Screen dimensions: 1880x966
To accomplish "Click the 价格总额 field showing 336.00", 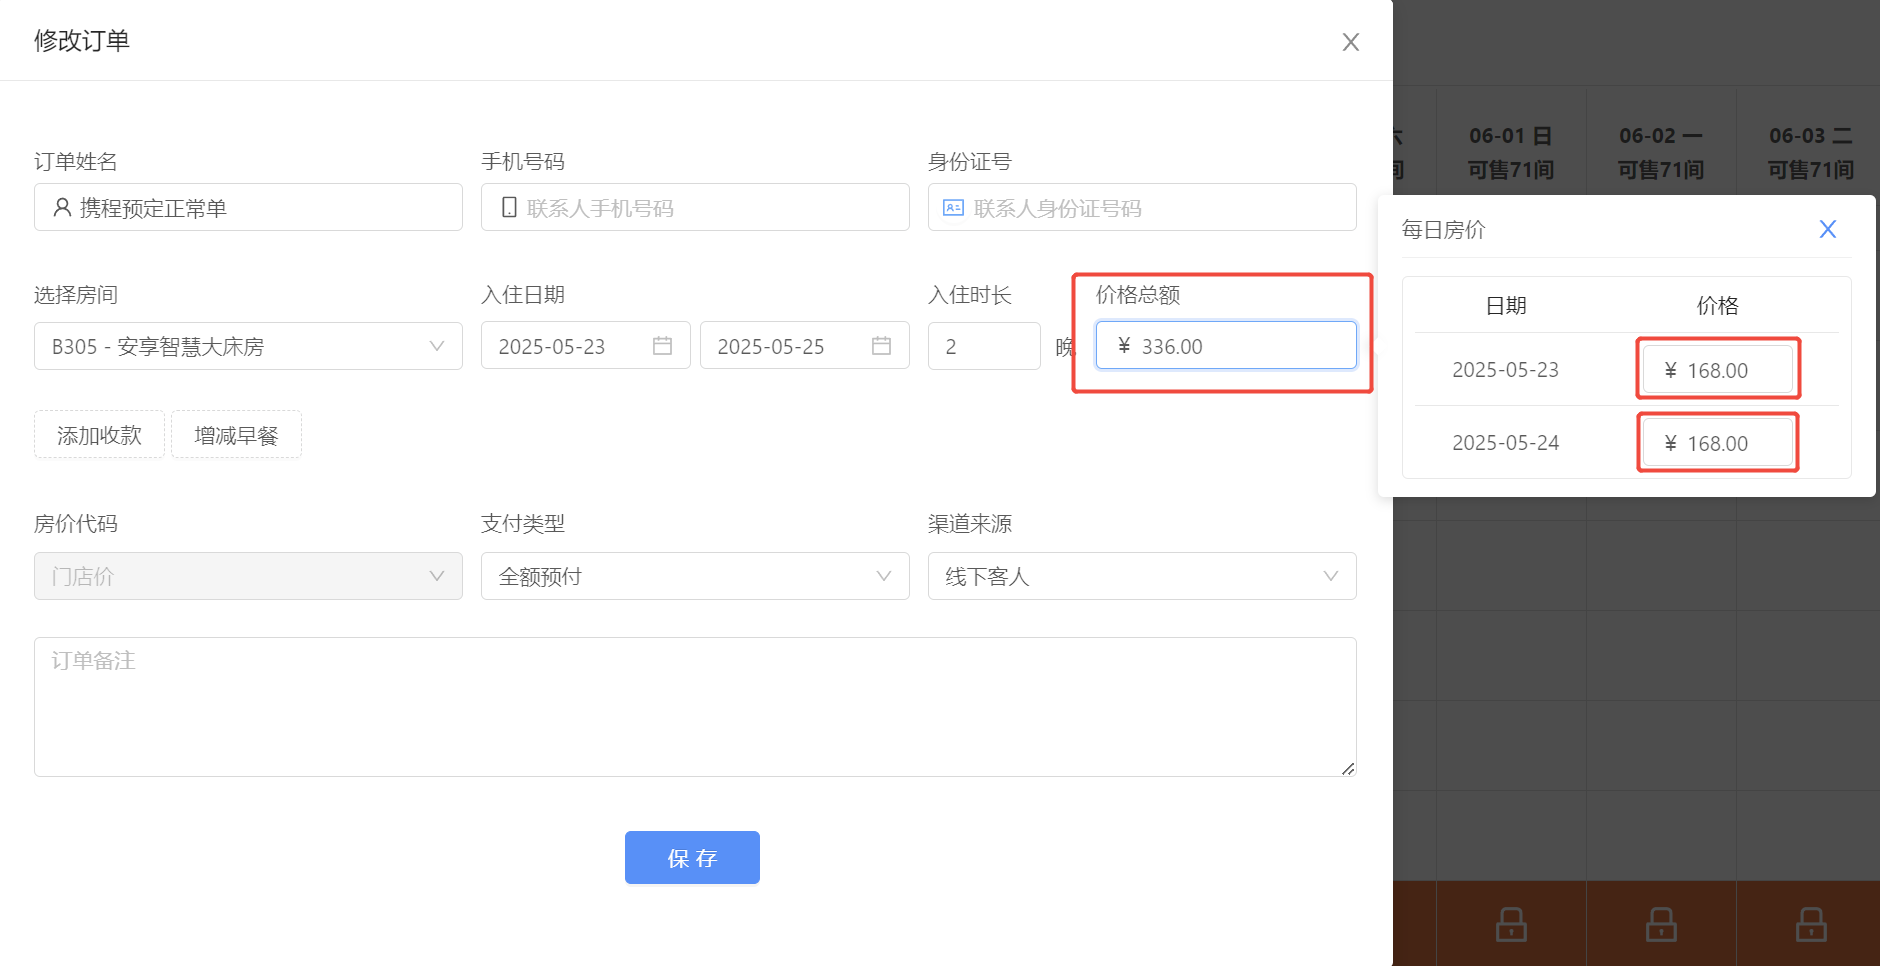I will point(1226,345).
